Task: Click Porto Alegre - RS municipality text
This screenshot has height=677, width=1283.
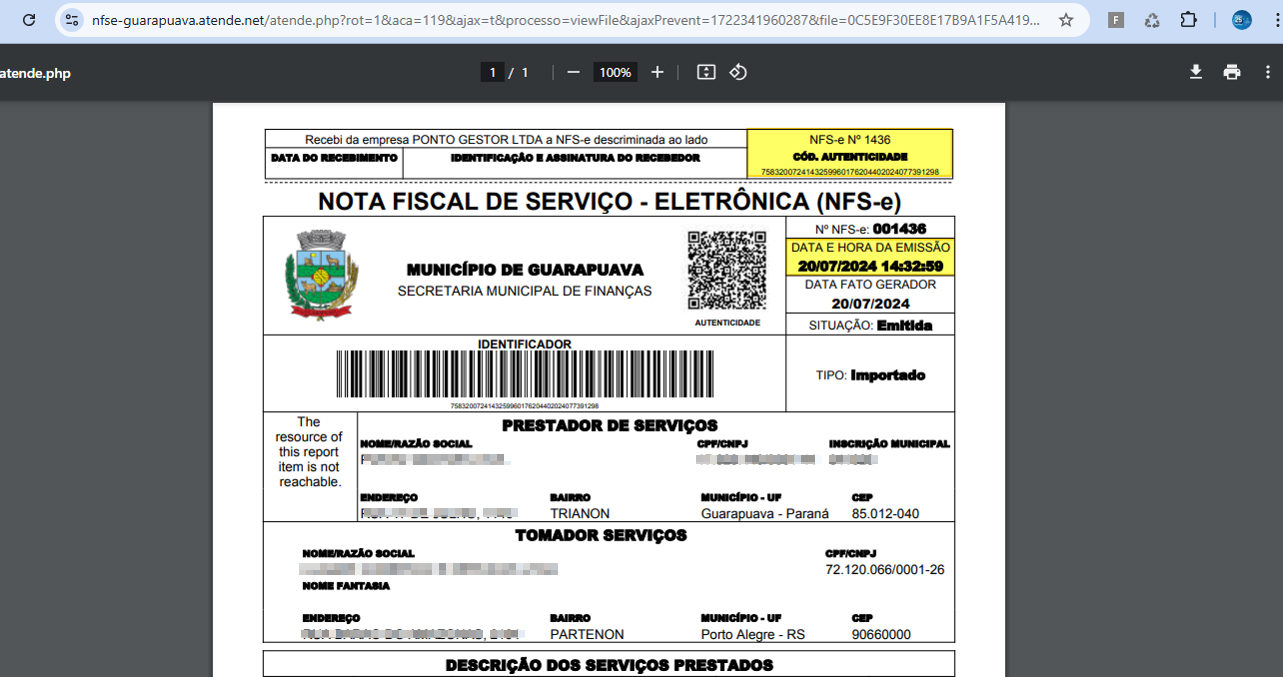Action: pos(753,635)
